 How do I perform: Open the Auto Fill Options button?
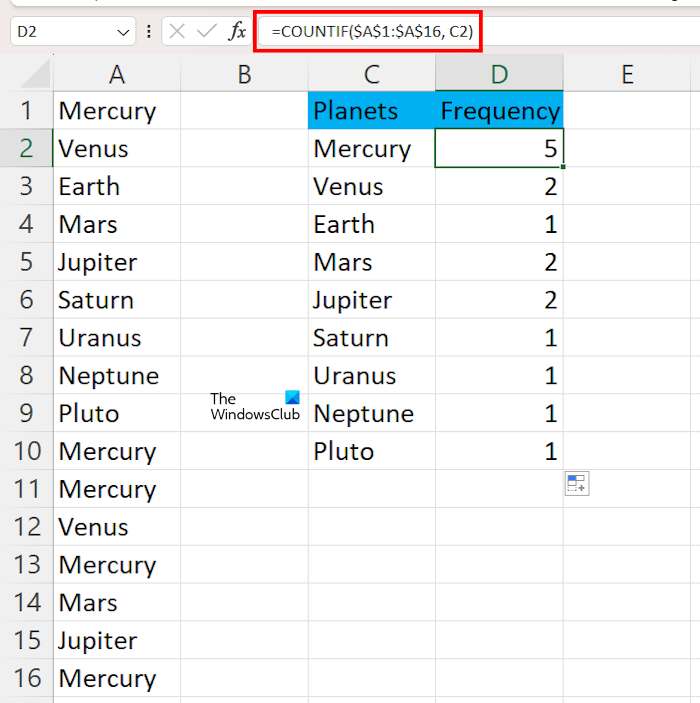point(576,484)
